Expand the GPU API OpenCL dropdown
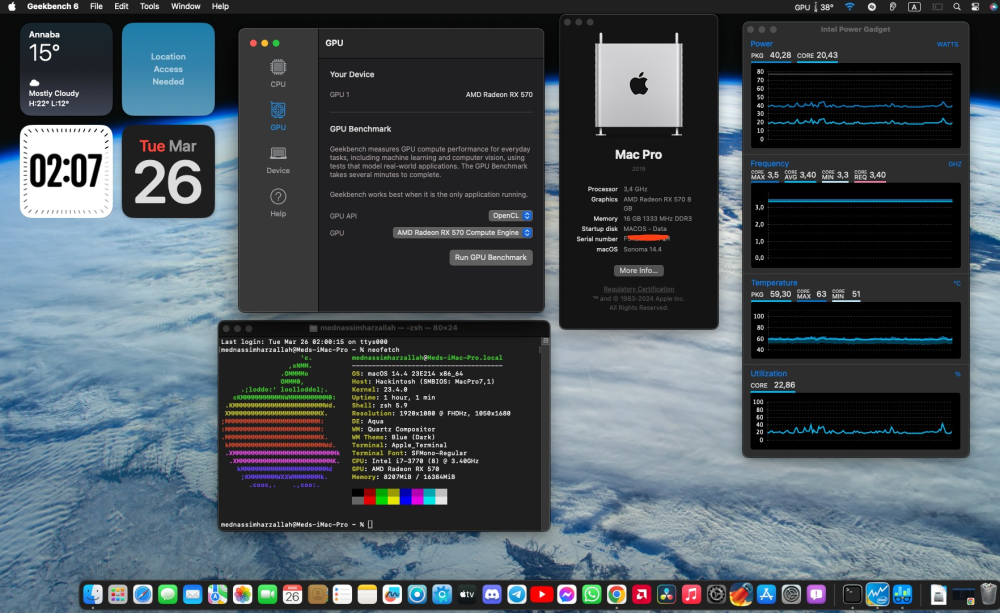Image resolution: width=1000 pixels, height=613 pixels. click(x=510, y=216)
